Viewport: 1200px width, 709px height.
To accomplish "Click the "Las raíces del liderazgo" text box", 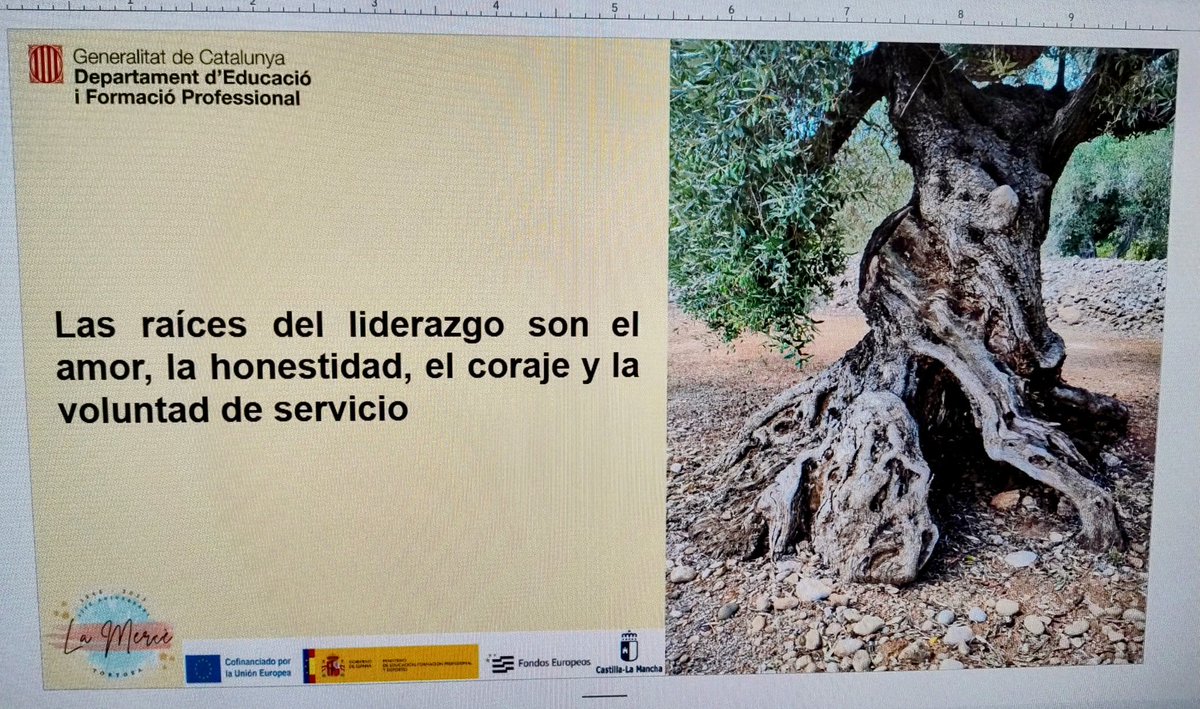I will tap(346, 367).
